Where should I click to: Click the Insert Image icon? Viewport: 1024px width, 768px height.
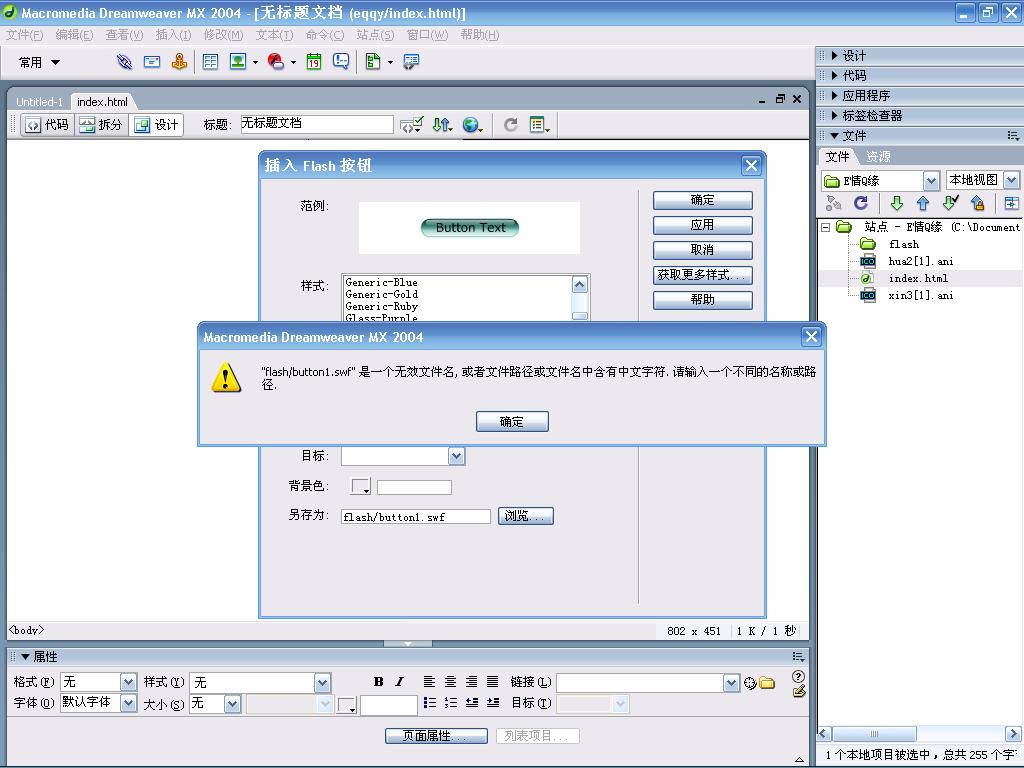tap(238, 62)
